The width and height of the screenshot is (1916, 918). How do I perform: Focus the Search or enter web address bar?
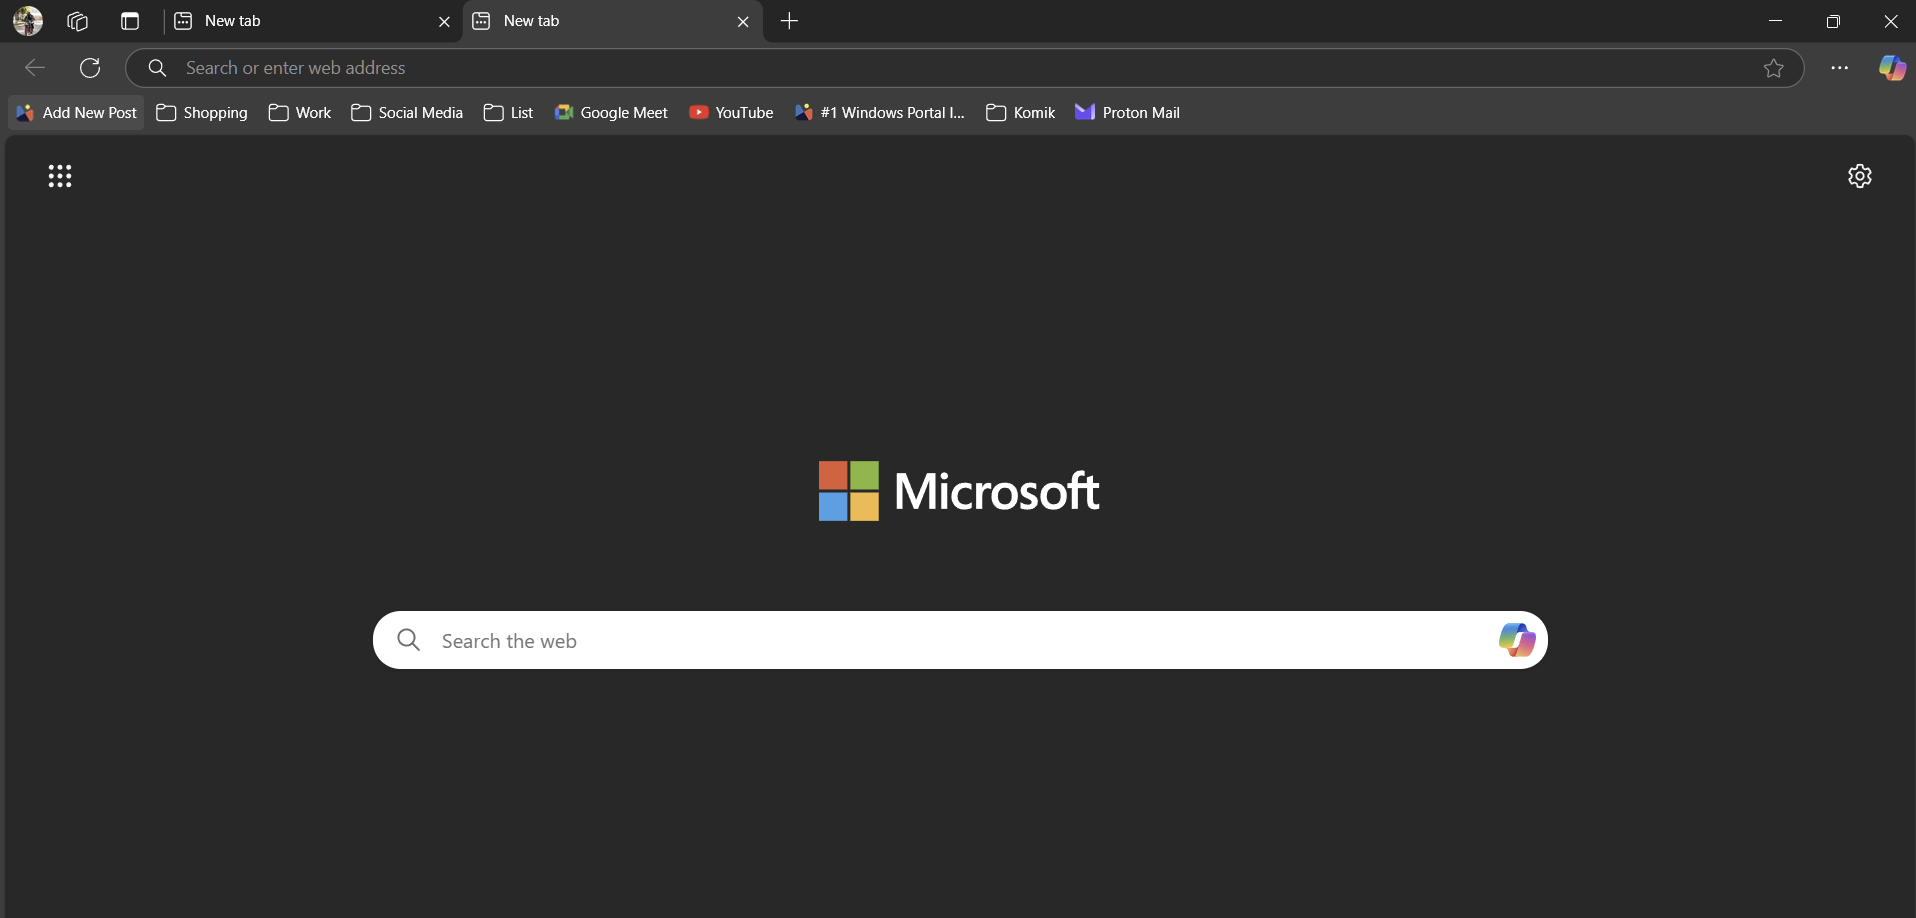point(964,68)
